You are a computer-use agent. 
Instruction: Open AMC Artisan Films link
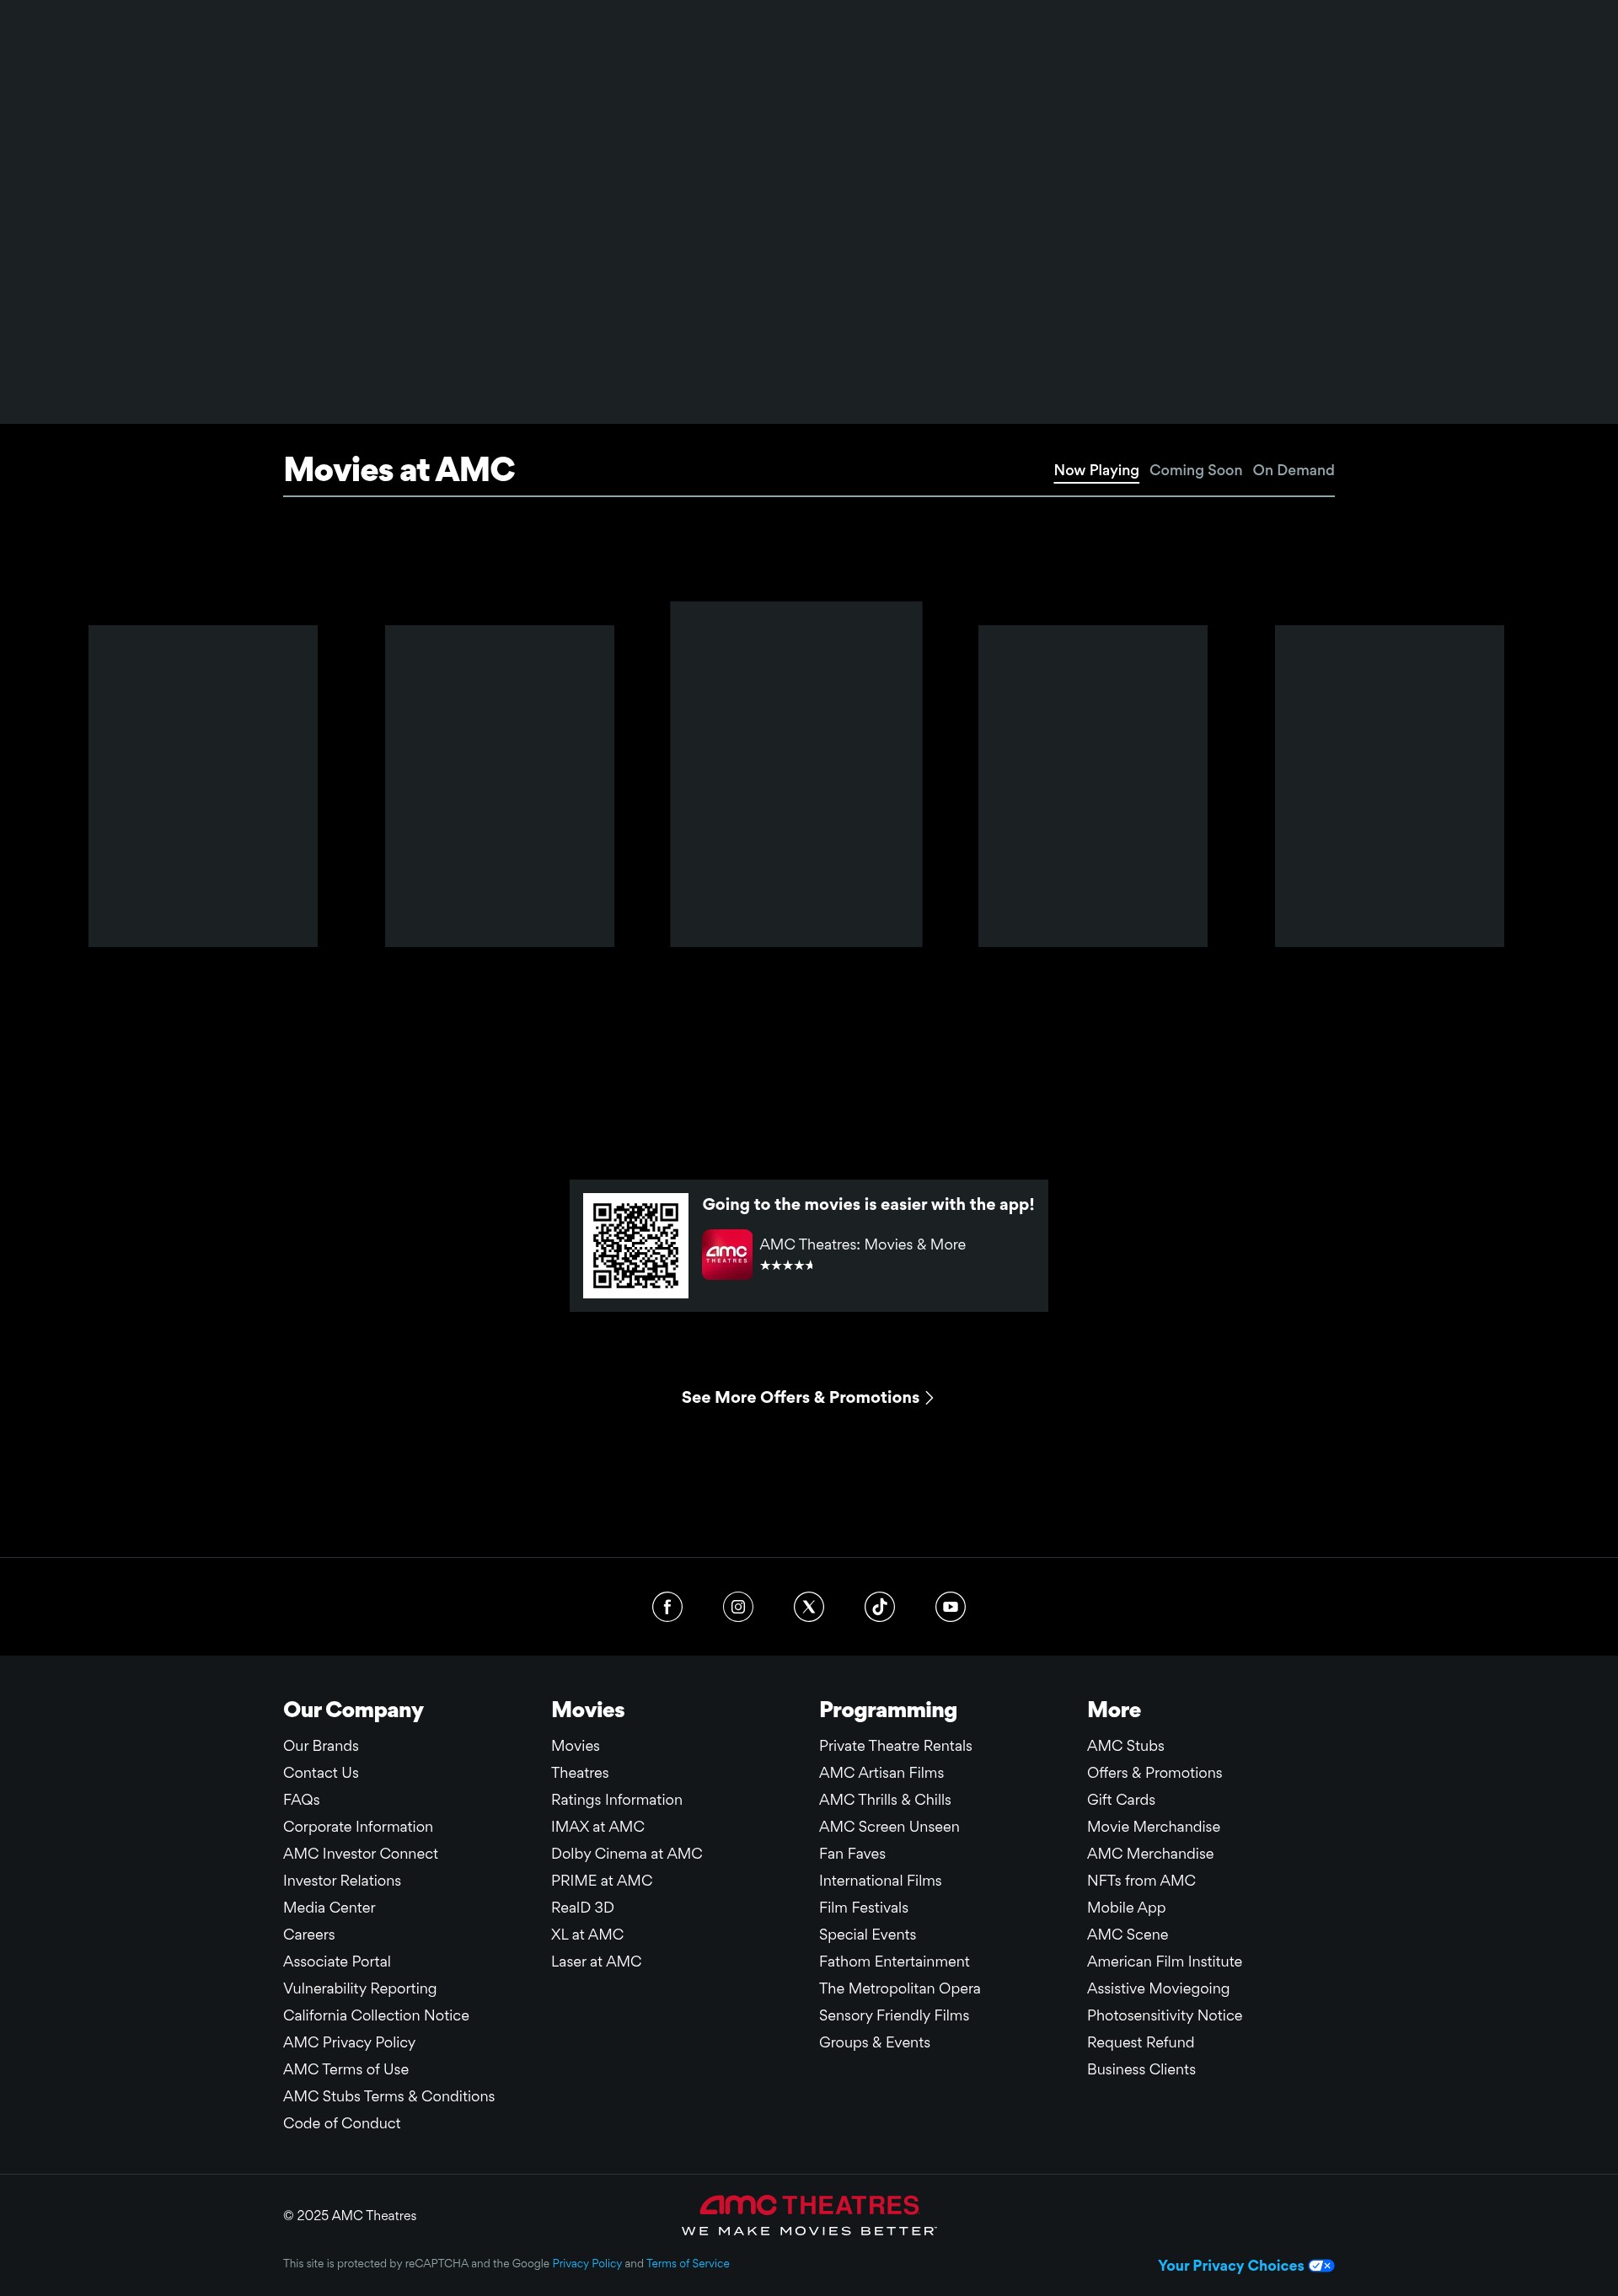(x=881, y=1772)
